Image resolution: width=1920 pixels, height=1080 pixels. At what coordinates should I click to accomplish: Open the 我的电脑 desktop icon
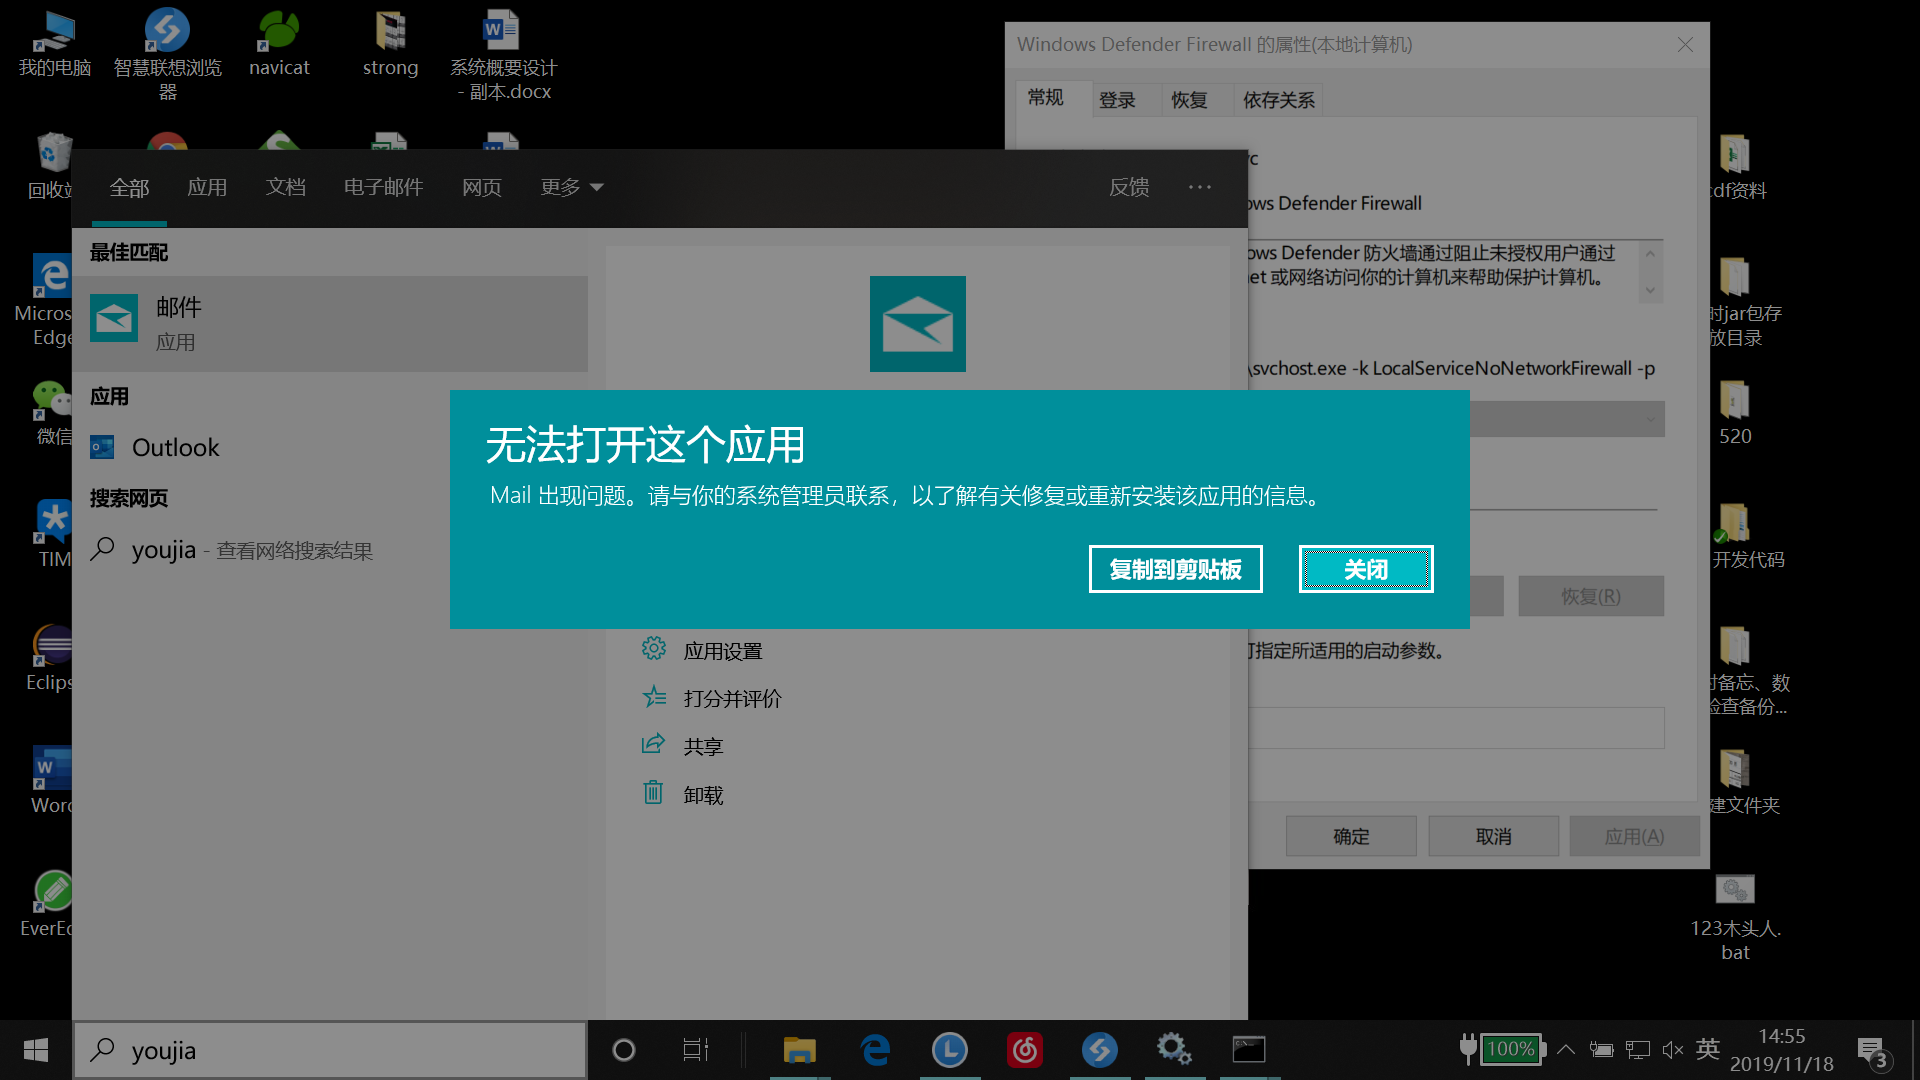click(x=55, y=45)
